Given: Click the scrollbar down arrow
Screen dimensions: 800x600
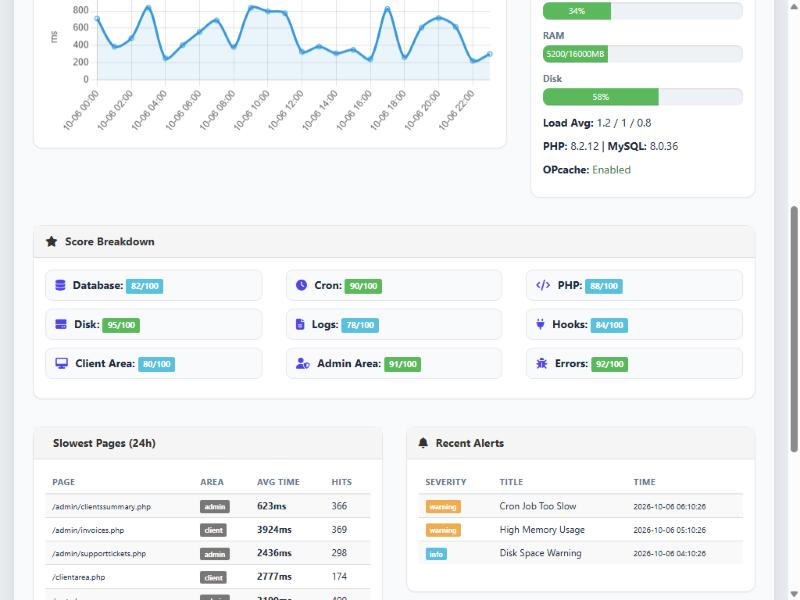Looking at the screenshot, I should pos(794,594).
